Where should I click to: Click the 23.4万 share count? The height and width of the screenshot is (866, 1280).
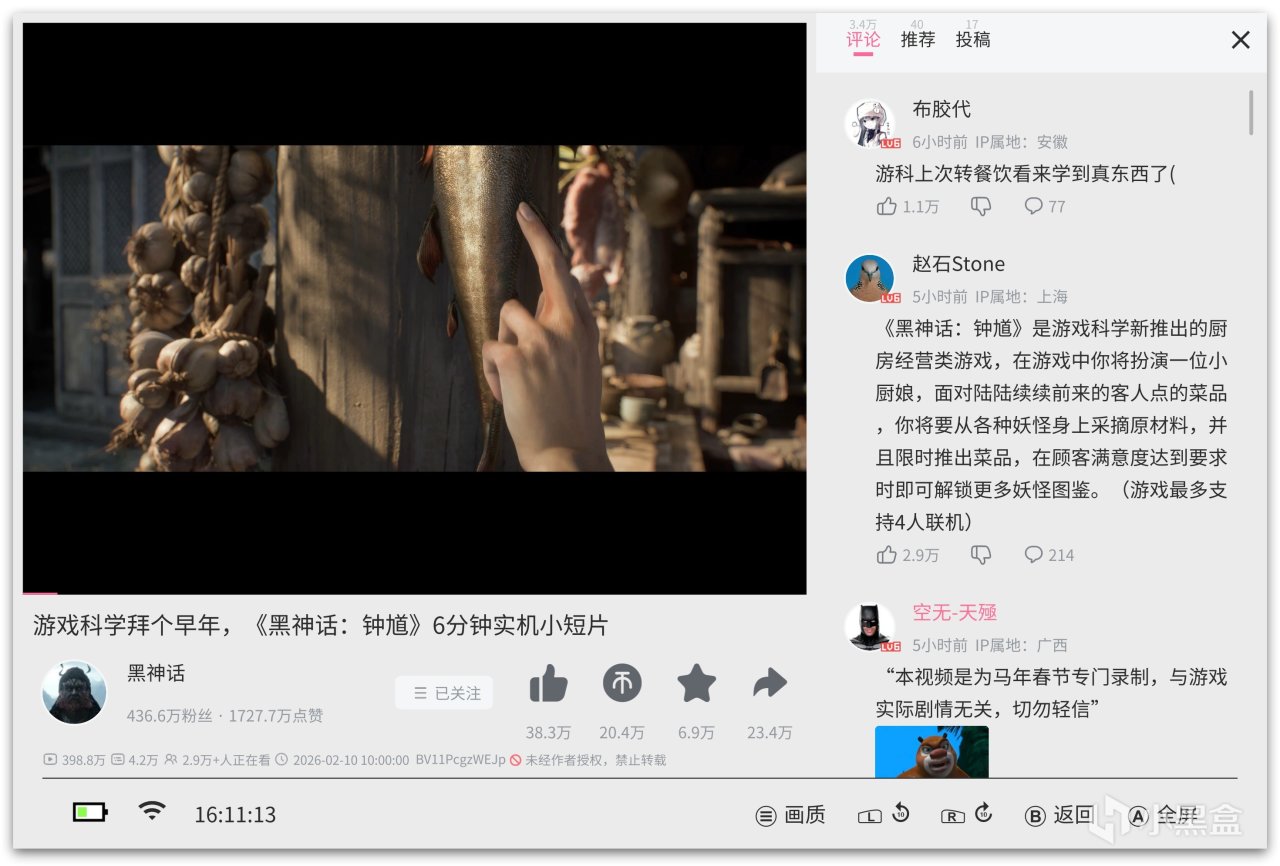coord(769,733)
